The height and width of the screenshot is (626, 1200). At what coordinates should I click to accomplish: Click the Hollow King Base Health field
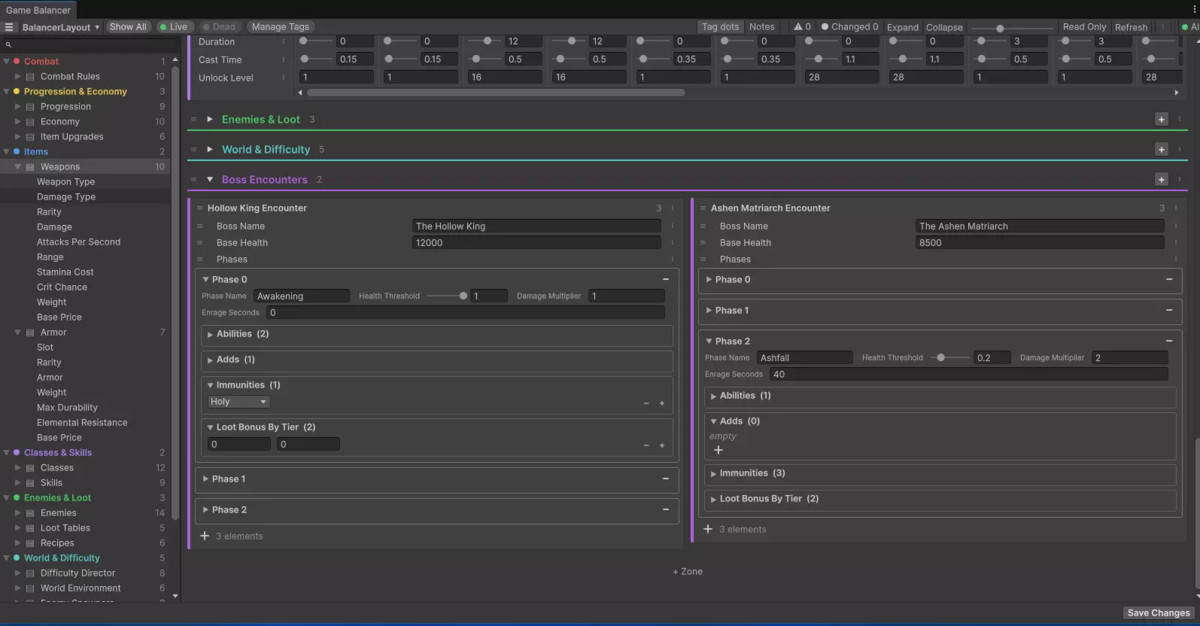point(536,242)
